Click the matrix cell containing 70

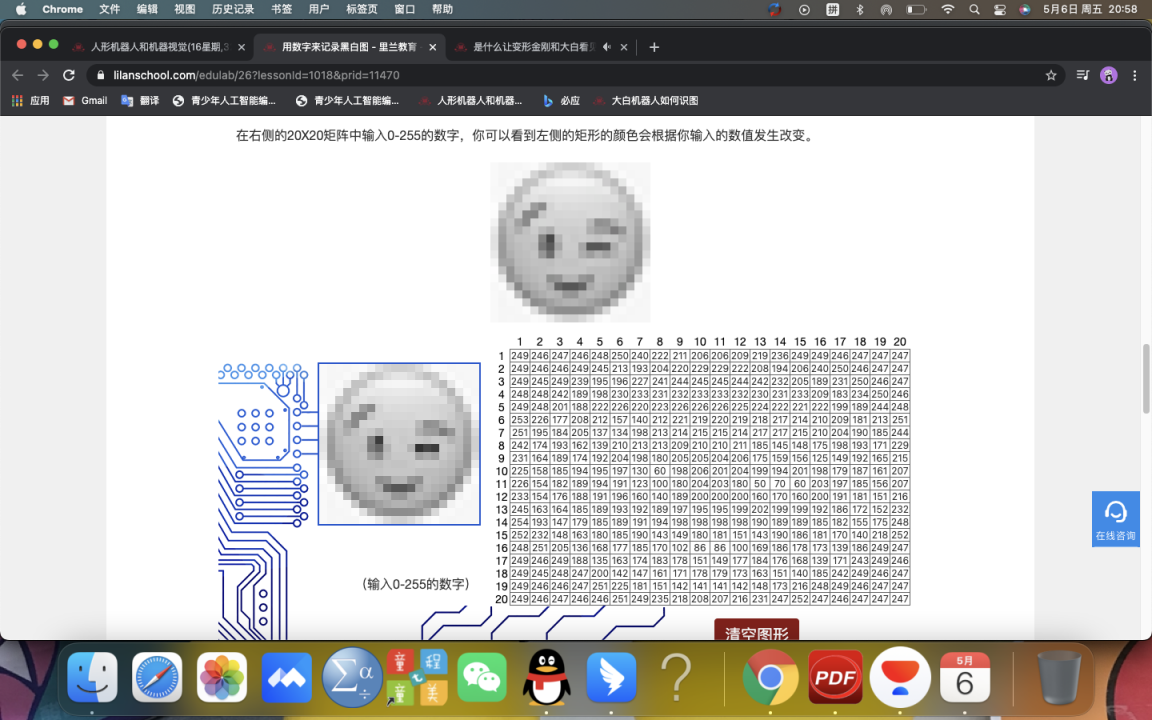pos(780,484)
